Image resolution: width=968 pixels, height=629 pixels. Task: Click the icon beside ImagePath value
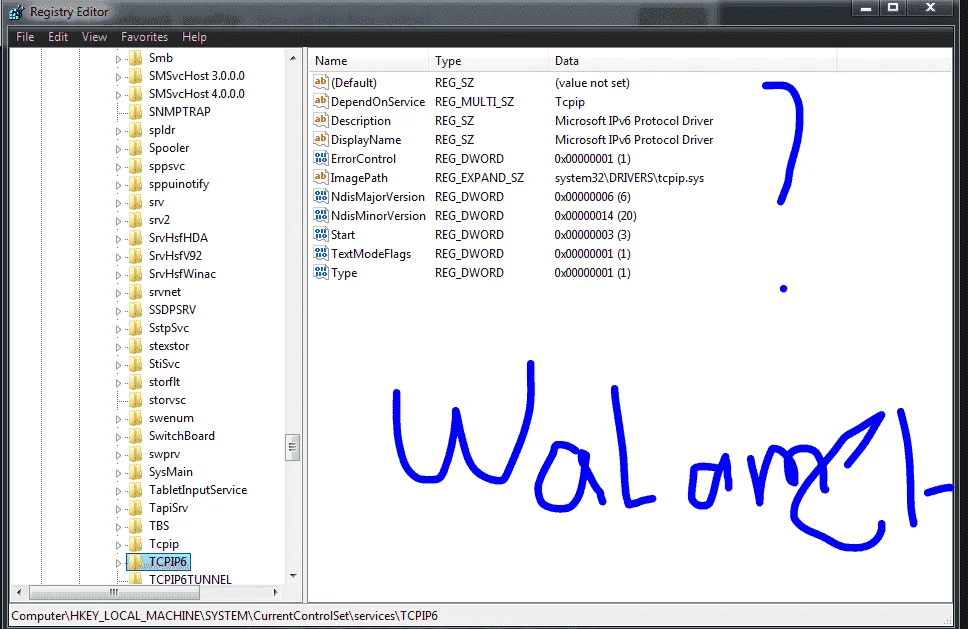(x=320, y=177)
